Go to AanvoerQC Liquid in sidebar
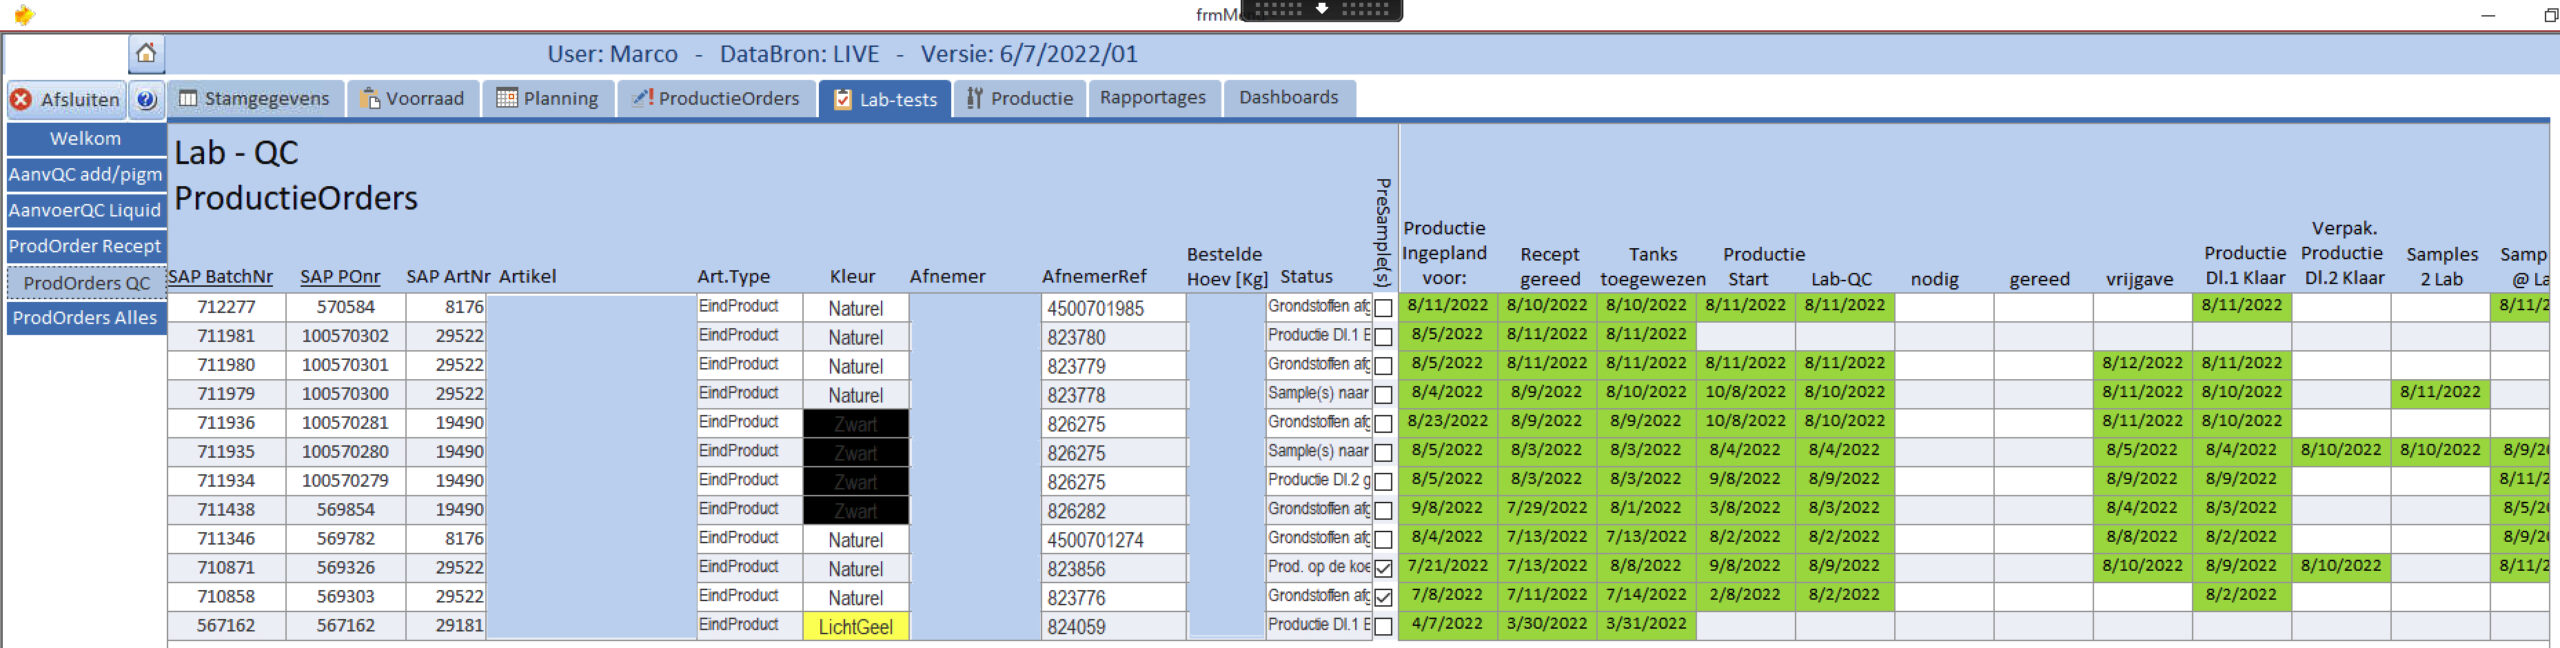Image resolution: width=2560 pixels, height=648 pixels. [x=85, y=210]
